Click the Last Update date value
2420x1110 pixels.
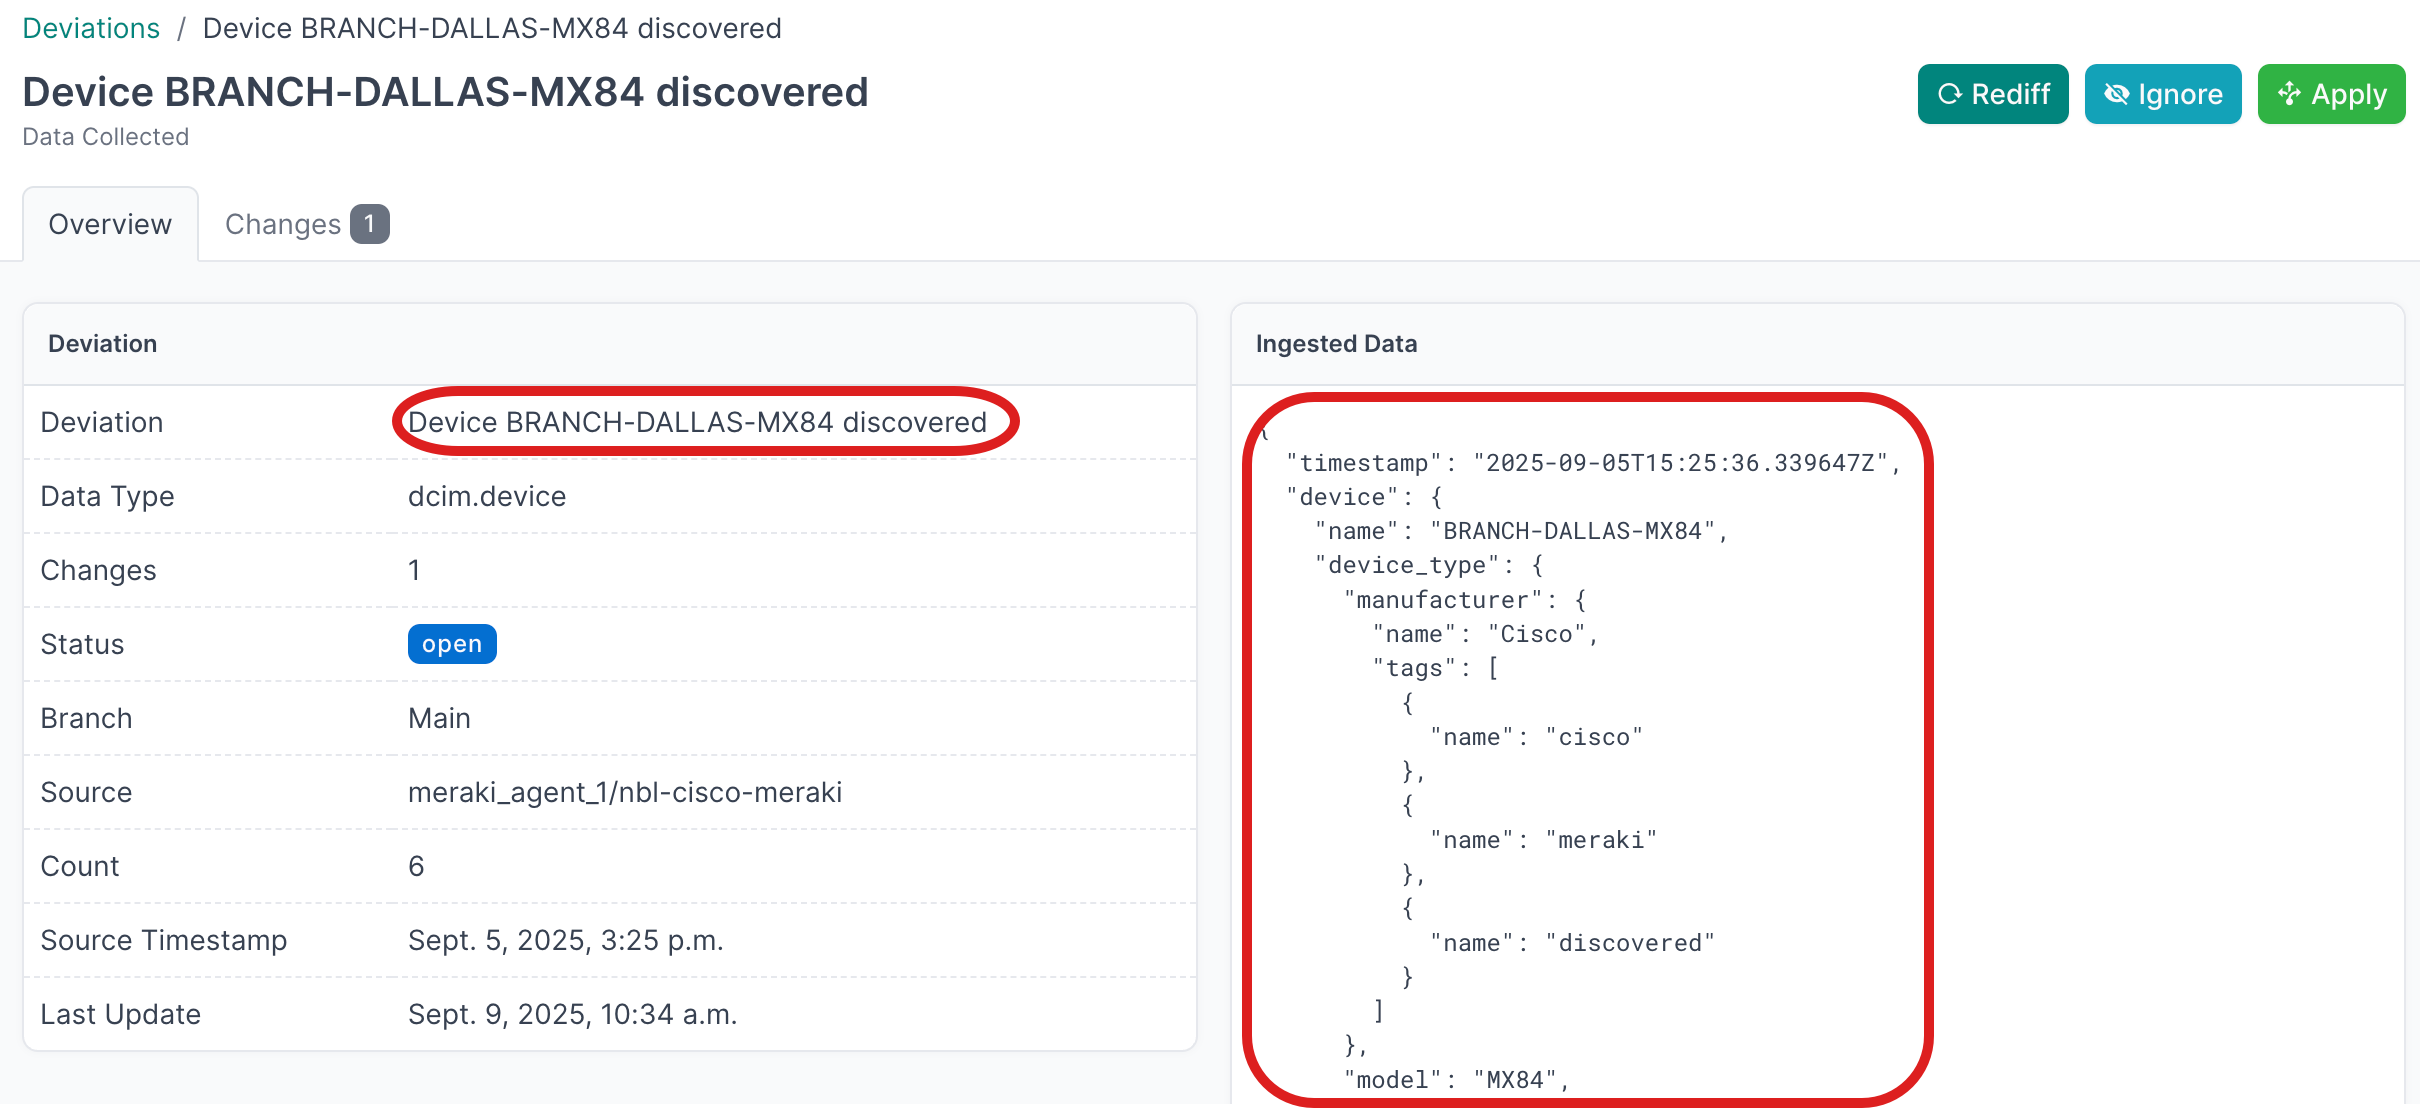click(x=572, y=1014)
